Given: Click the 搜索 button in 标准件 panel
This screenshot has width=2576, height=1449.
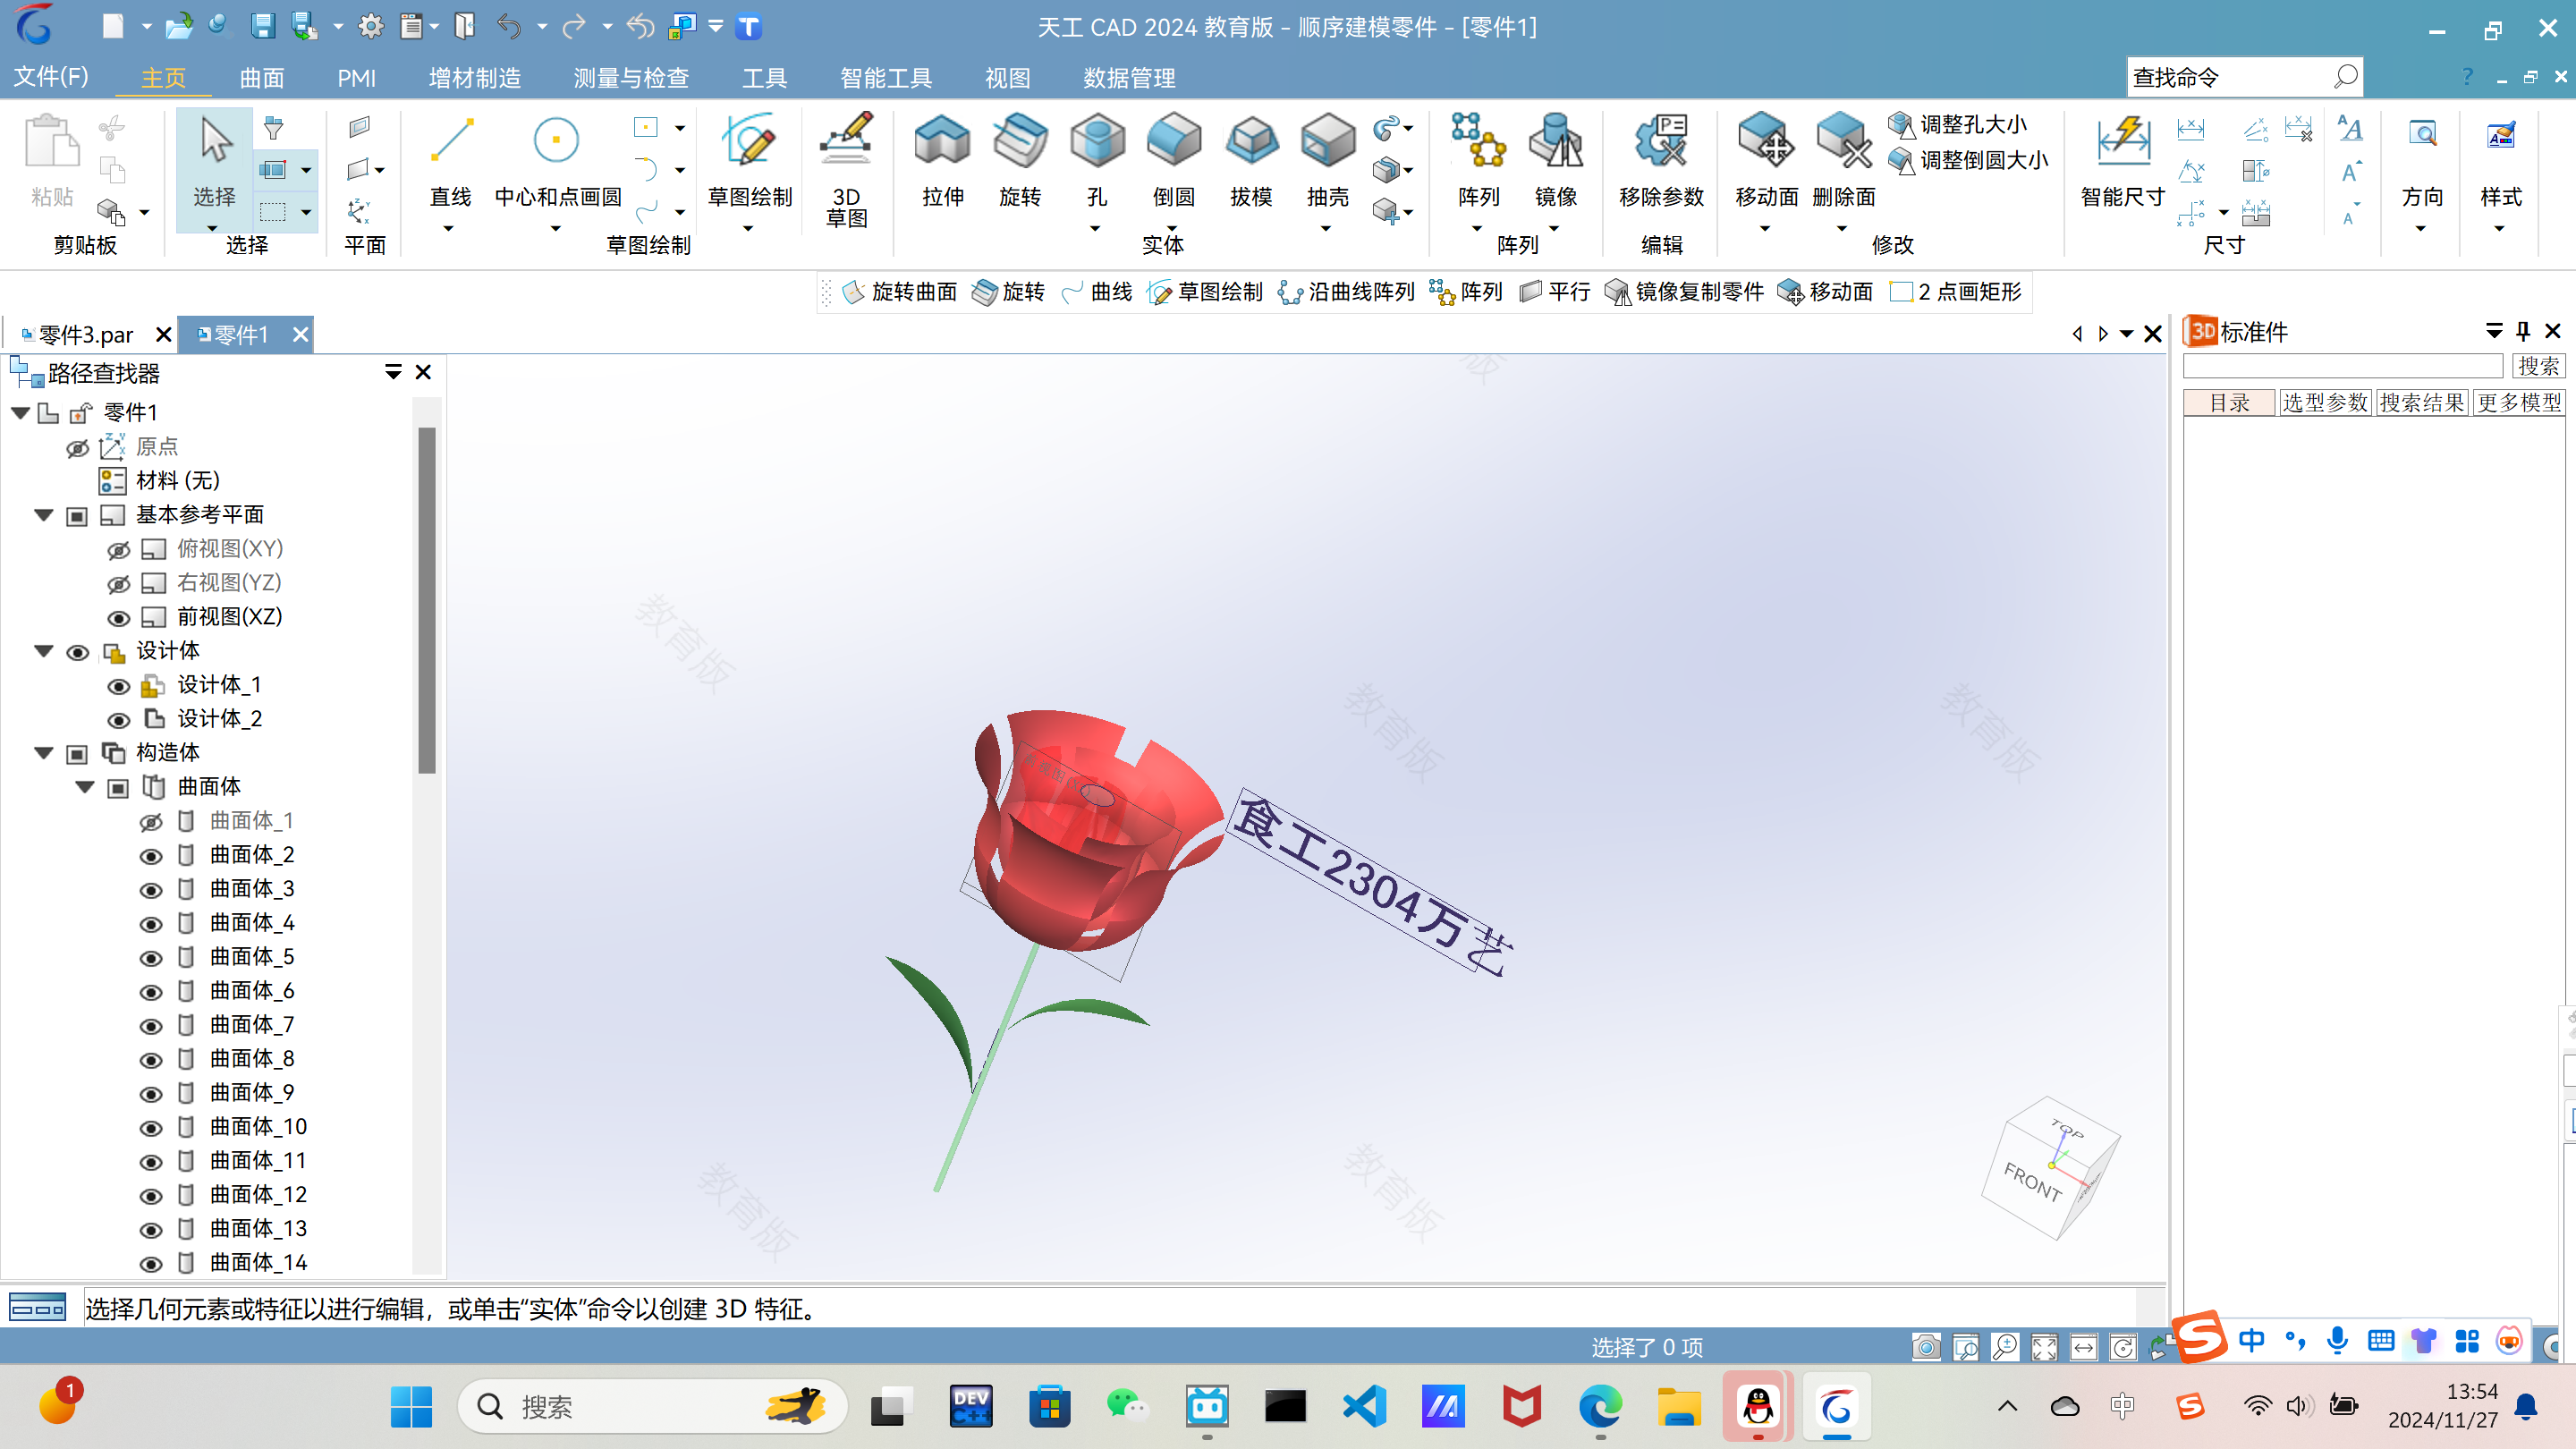Looking at the screenshot, I should pyautogui.click(x=2538, y=366).
